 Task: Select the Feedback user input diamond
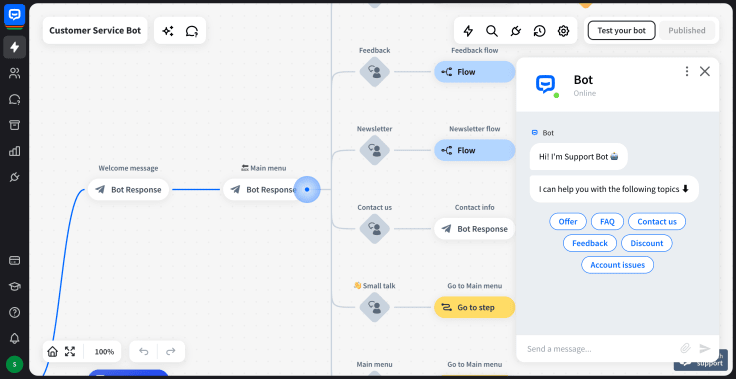point(375,72)
